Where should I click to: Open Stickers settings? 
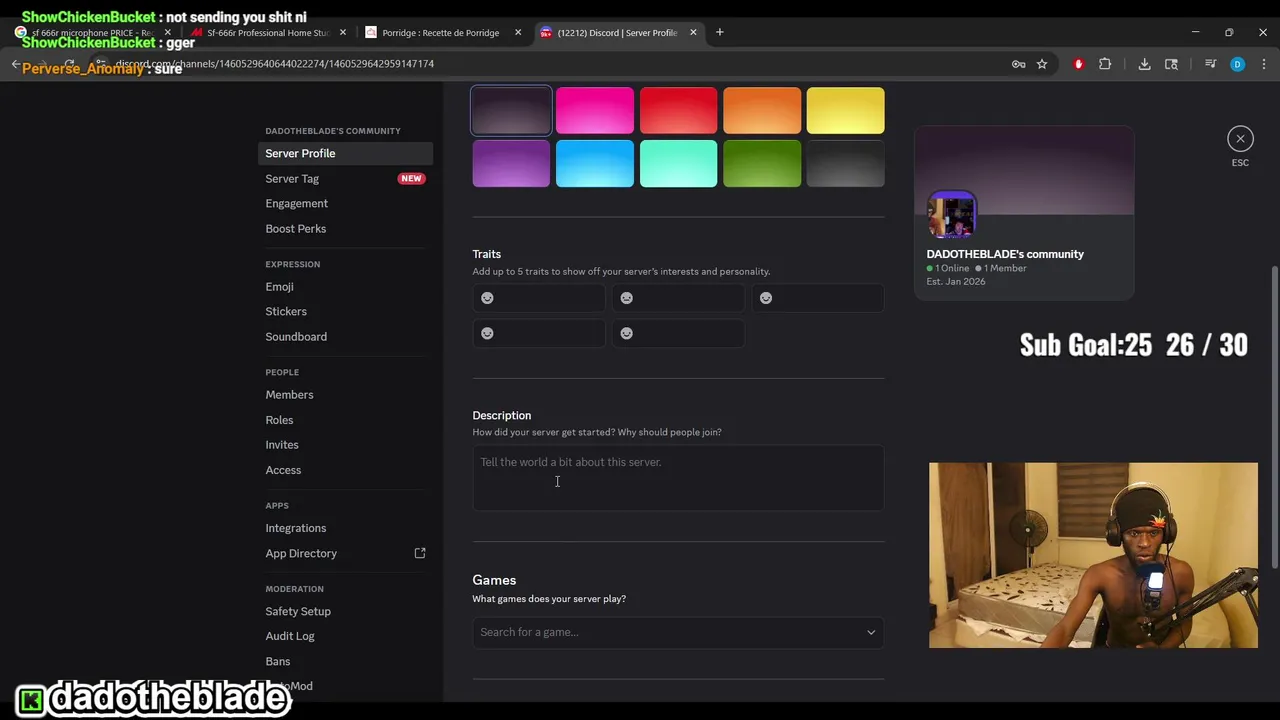[x=345, y=311]
